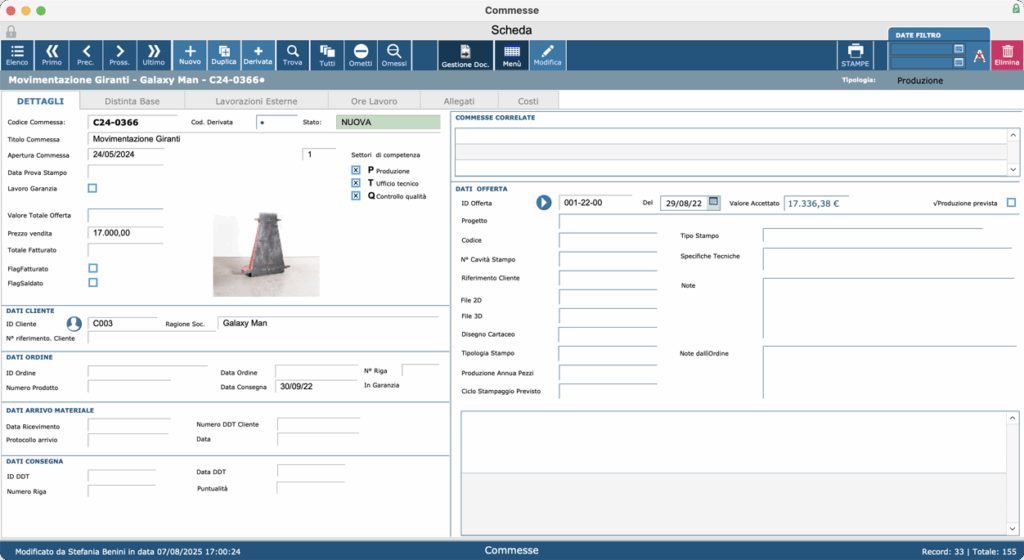Open the Menù icon
Screen dimensions: 1024x560
[x=512, y=55]
